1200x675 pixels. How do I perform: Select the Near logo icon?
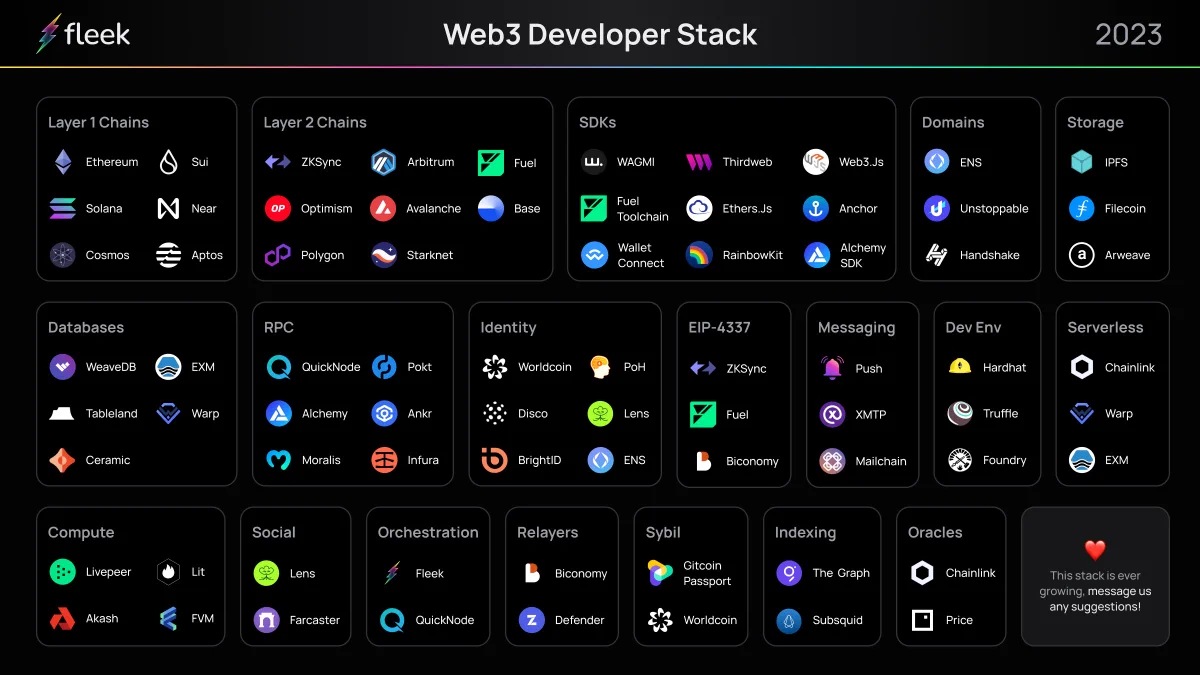click(169, 208)
